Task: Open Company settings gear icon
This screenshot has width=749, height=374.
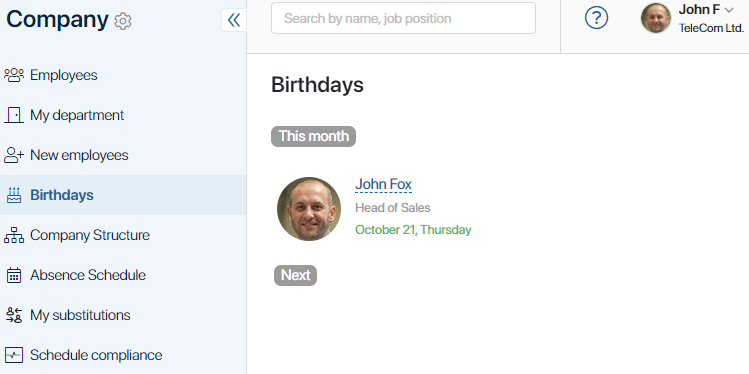Action: click(123, 21)
